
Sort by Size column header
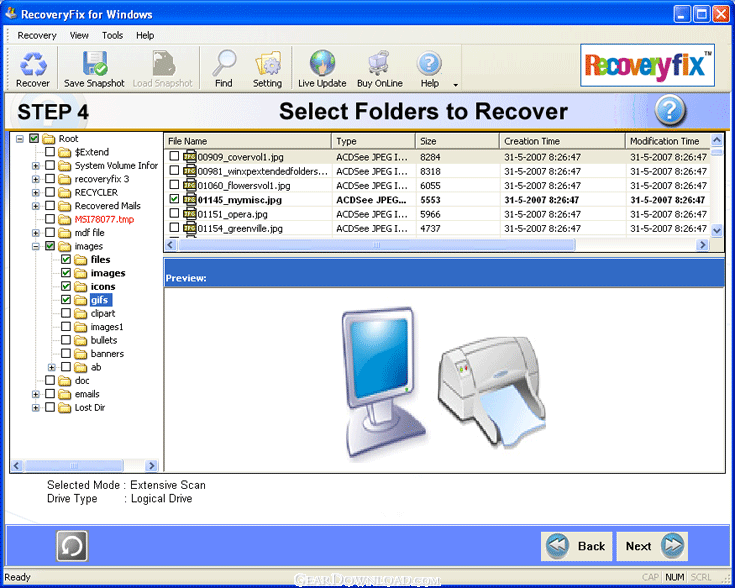click(x=458, y=141)
